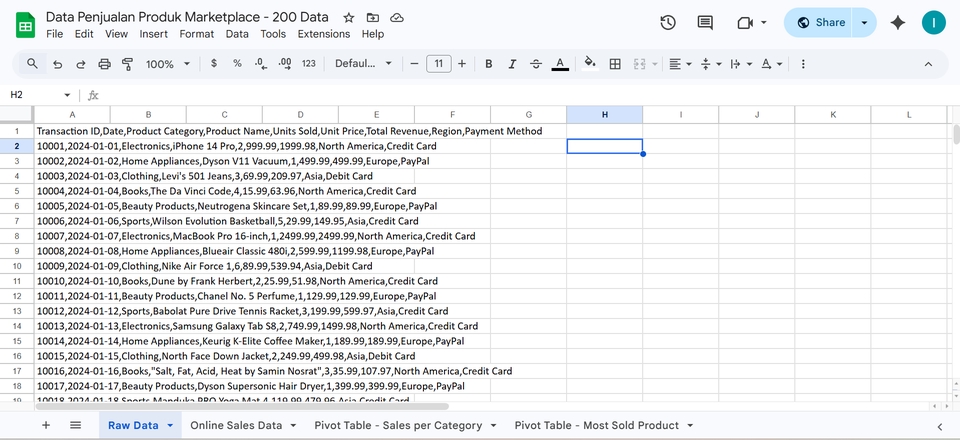Open the merge cells dropdown arrow

click(656, 64)
